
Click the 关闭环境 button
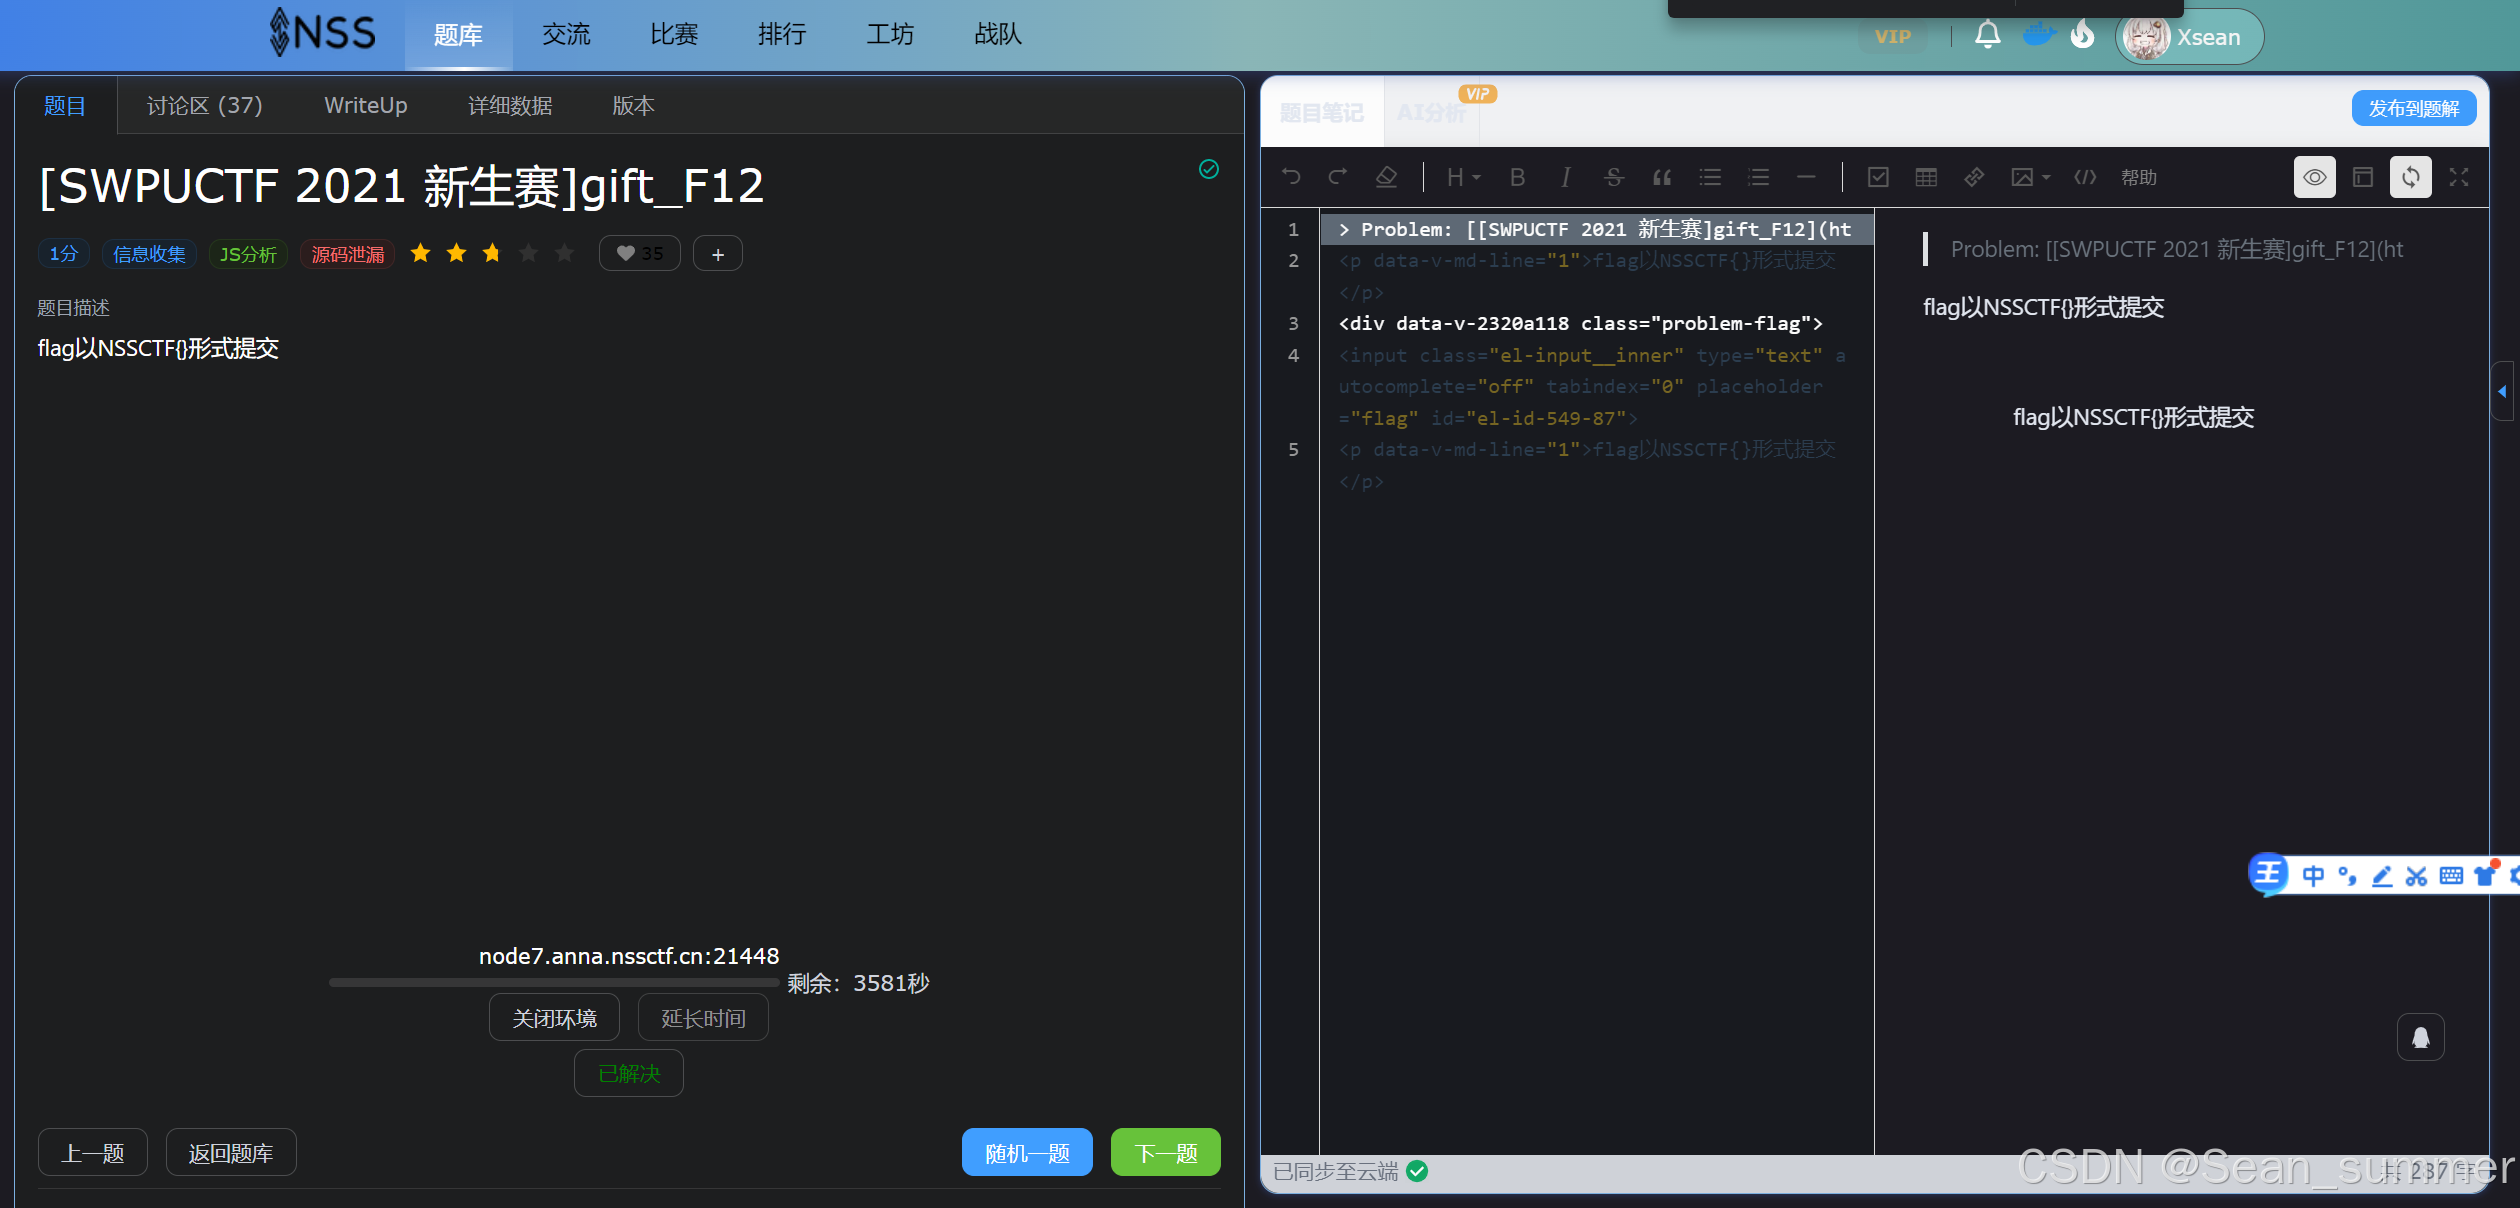click(x=554, y=1018)
